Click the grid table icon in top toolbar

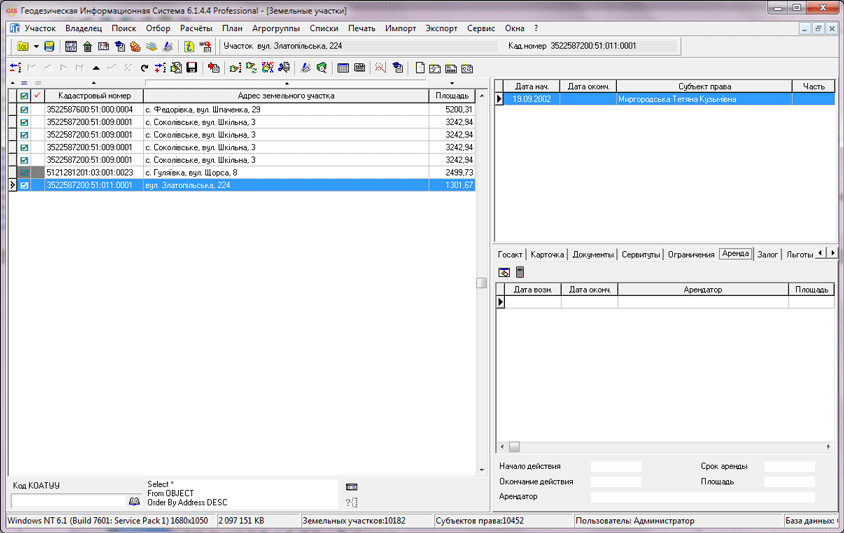(71, 47)
